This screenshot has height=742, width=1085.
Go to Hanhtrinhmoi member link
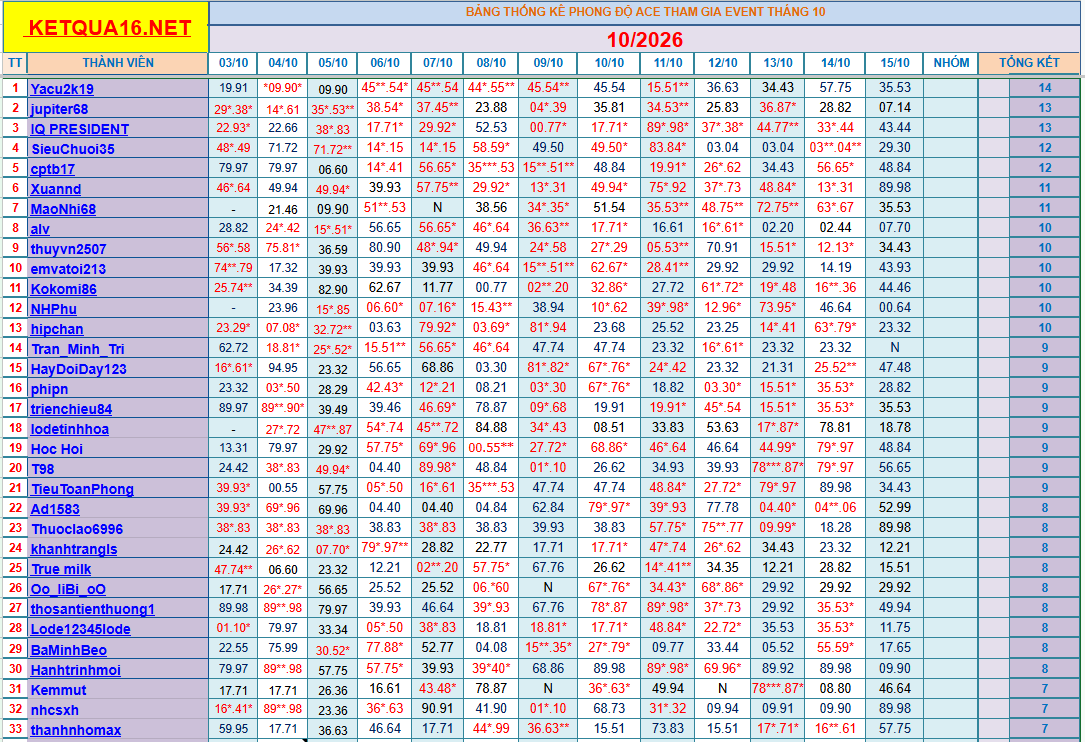pyautogui.click(x=75, y=671)
